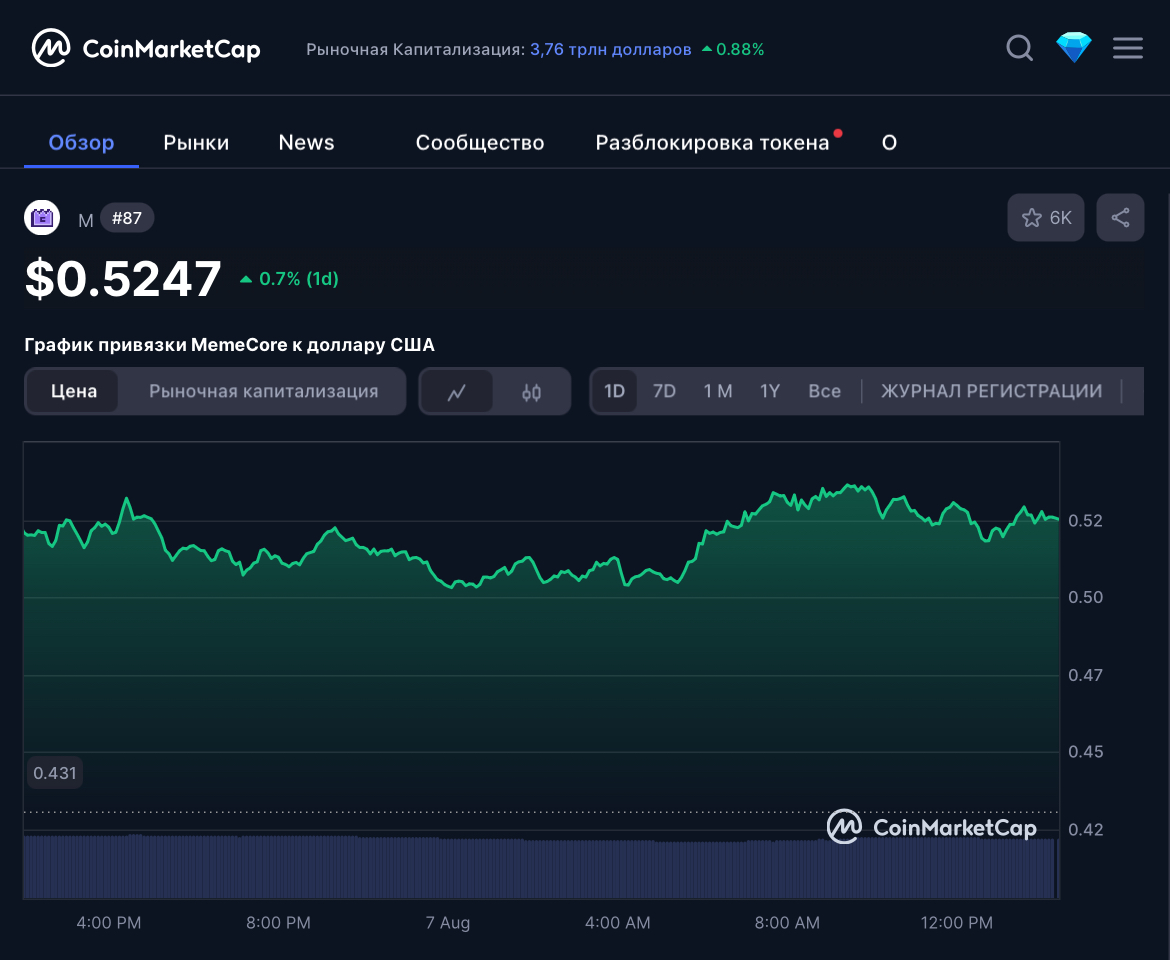This screenshot has width=1170, height=960.
Task: Click the $0.5247 price value
Action: point(123,278)
